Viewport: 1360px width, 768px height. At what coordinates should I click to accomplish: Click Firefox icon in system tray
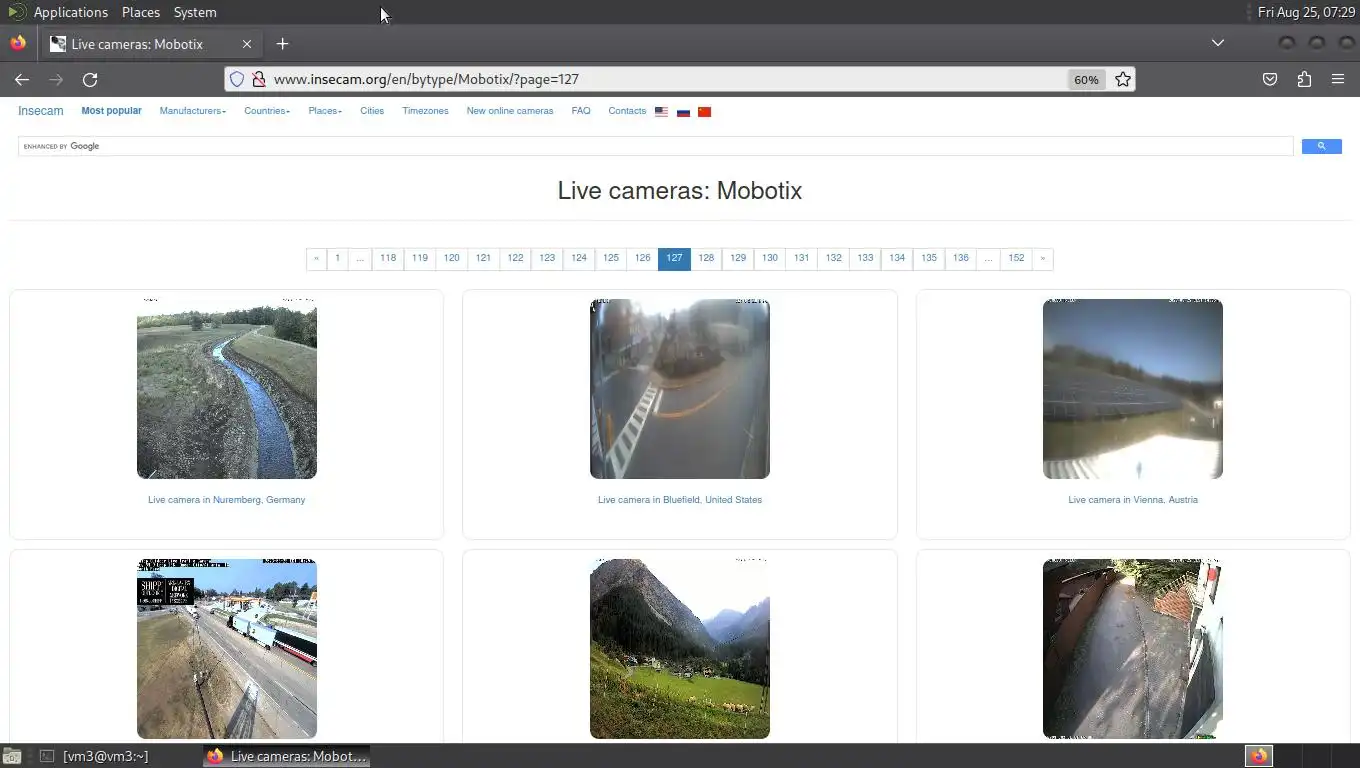[1259, 756]
